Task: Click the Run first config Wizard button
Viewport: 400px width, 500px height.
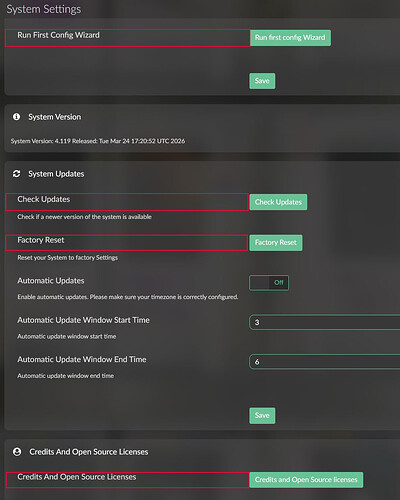Action: coord(290,38)
